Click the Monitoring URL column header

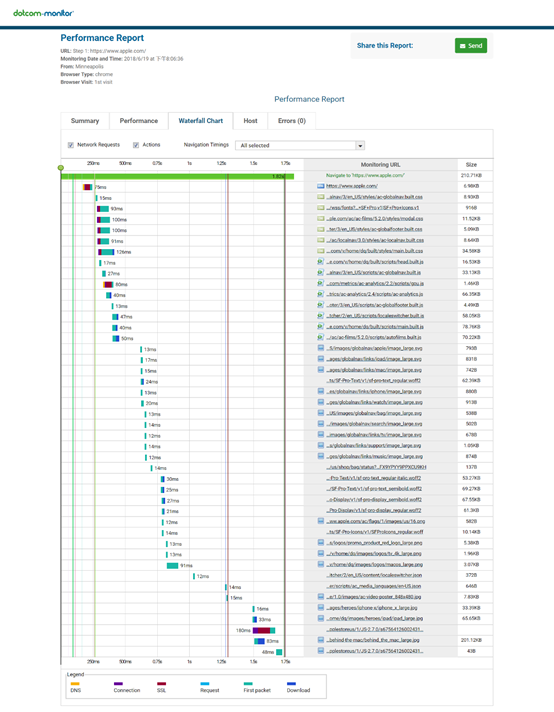tap(381, 165)
